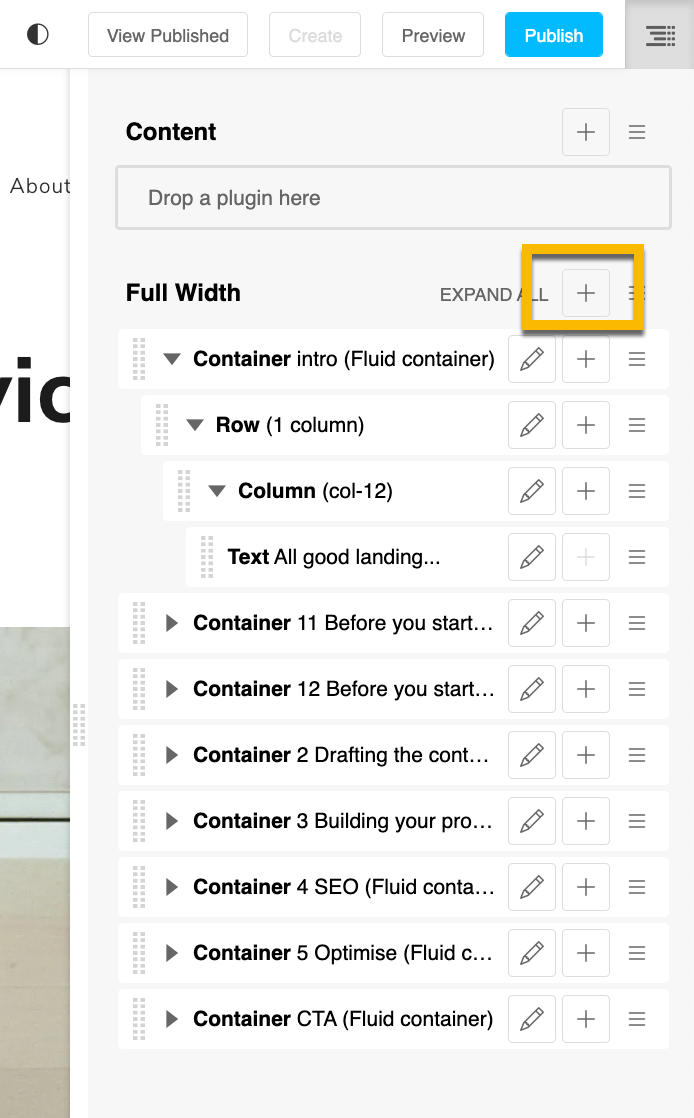Open the Row 1 column settings menu
This screenshot has height=1118, width=694.
click(x=637, y=426)
